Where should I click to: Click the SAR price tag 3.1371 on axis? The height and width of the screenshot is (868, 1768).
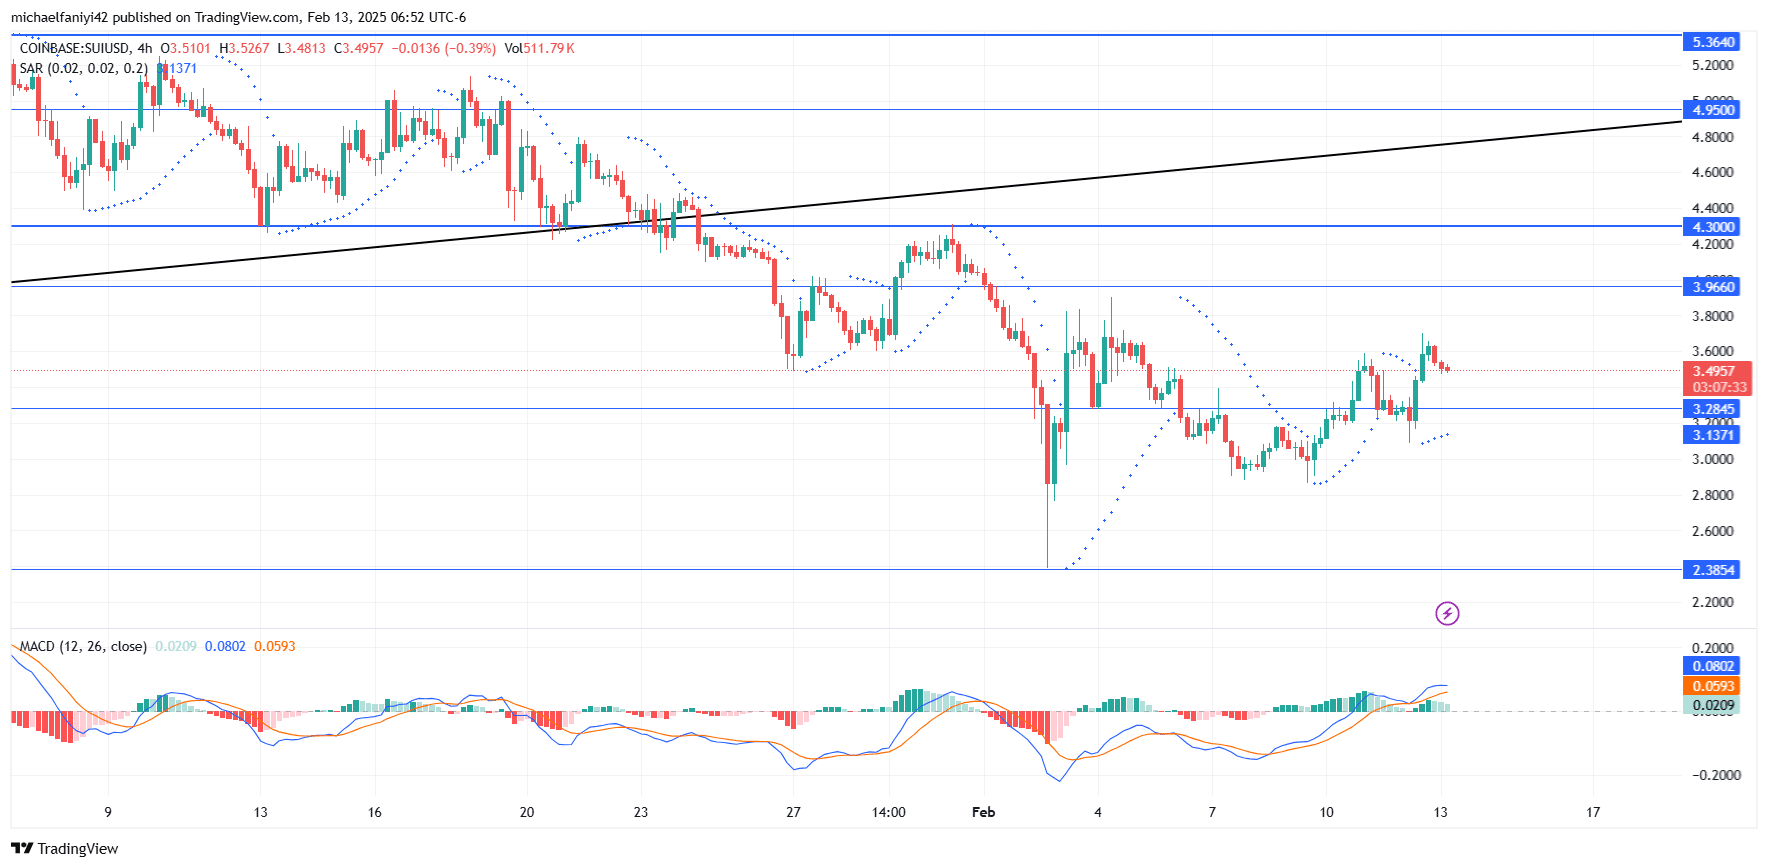click(1712, 435)
